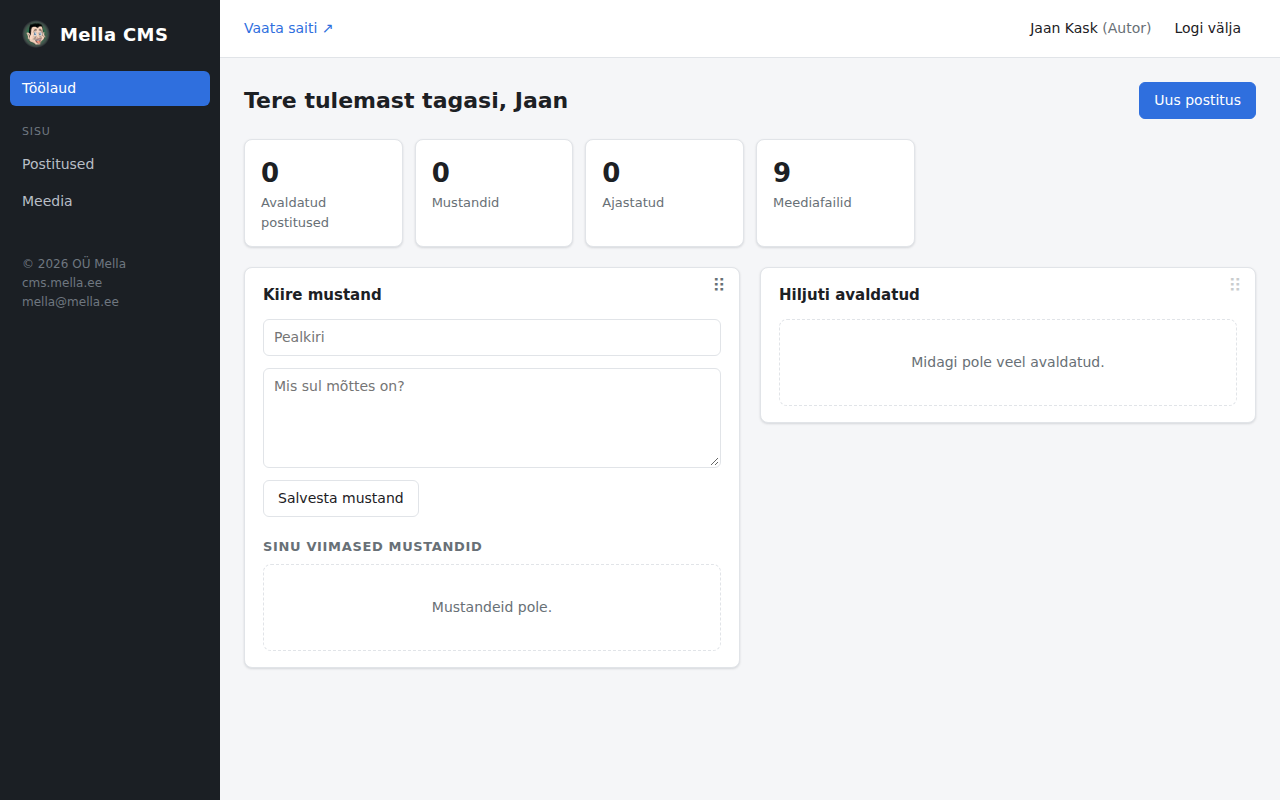Open the Mustandid stat card
The height and width of the screenshot is (800, 1280).
tap(494, 193)
